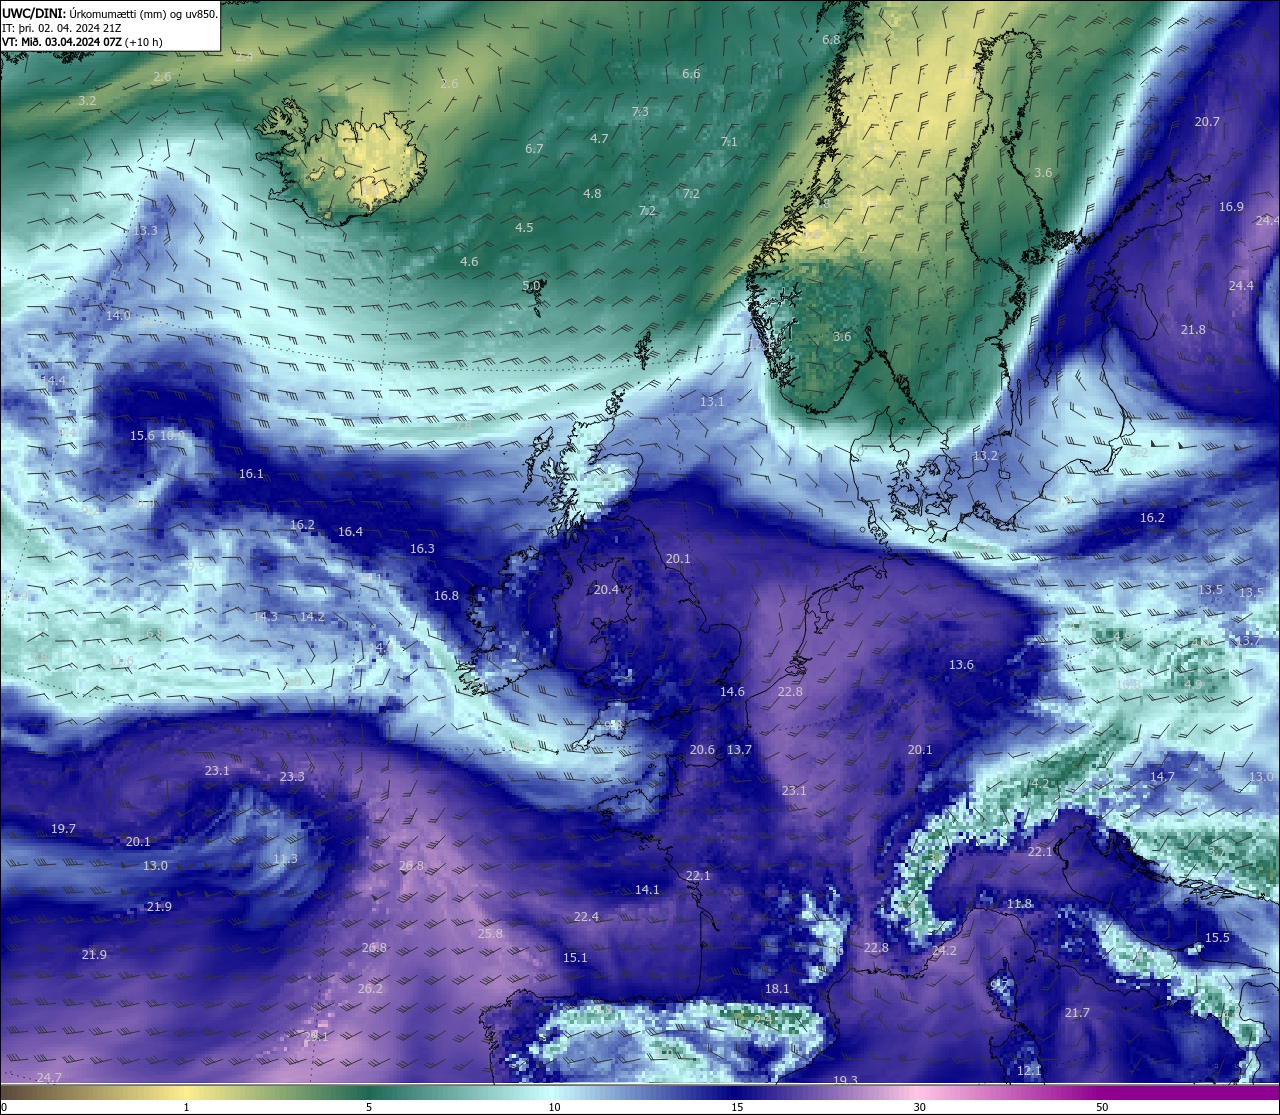Click the 'IT: þri. 02. 04. 2024 21Z' line
The height and width of the screenshot is (1115, 1280).
pyautogui.click(x=62, y=28)
